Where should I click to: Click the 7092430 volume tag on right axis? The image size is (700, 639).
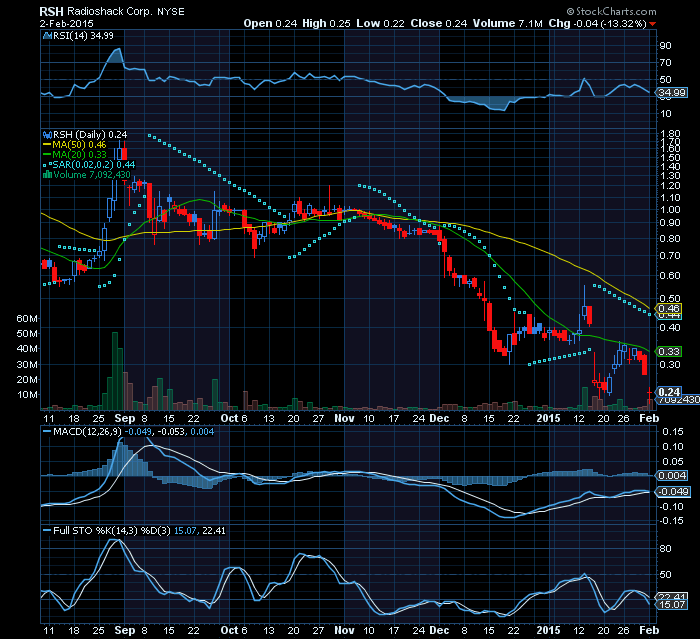point(679,399)
